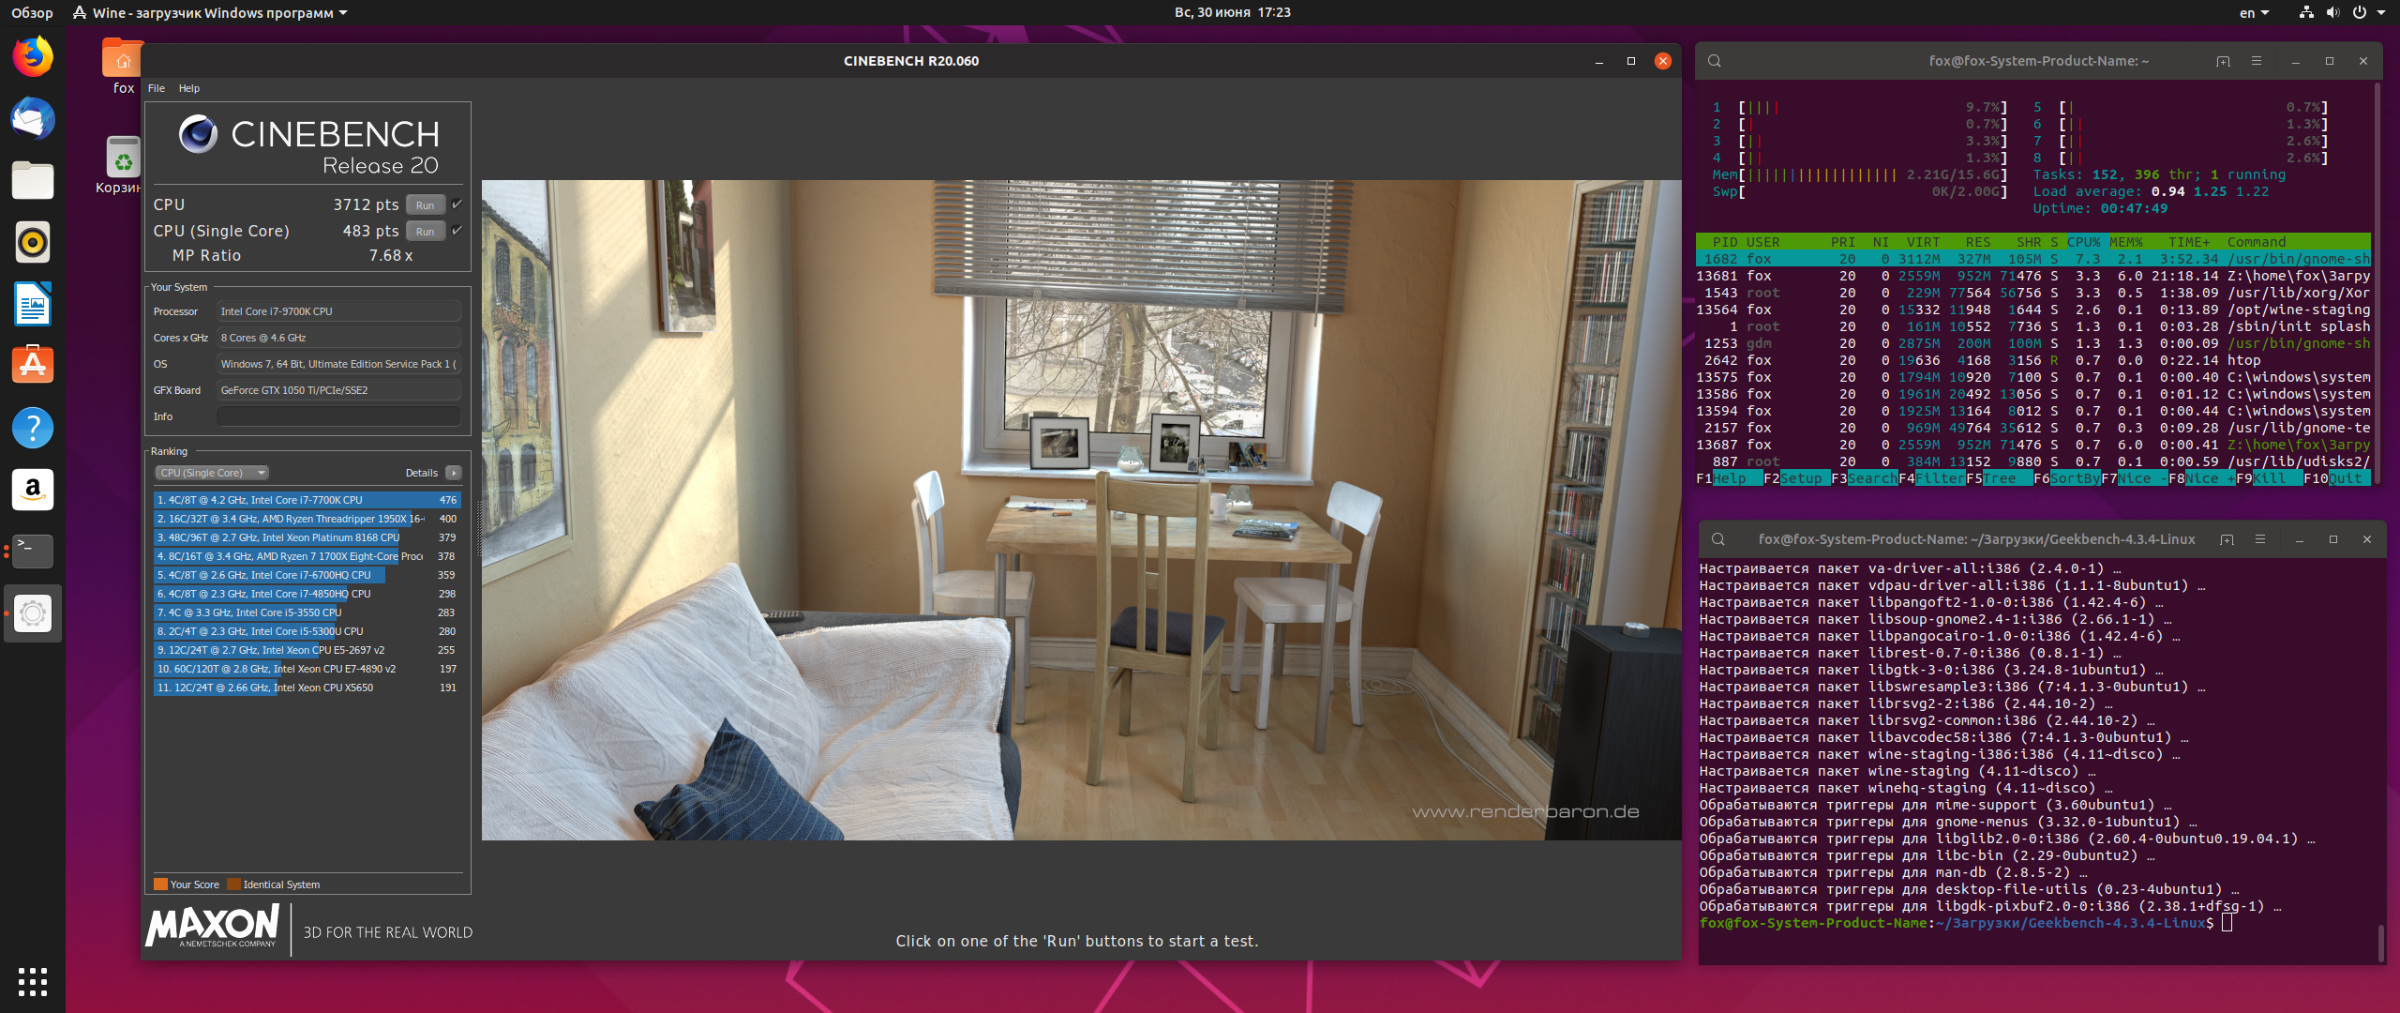Viewport: 2400px width, 1013px height.
Task: Launch Rhythmbox music player from the dock
Action: point(33,242)
